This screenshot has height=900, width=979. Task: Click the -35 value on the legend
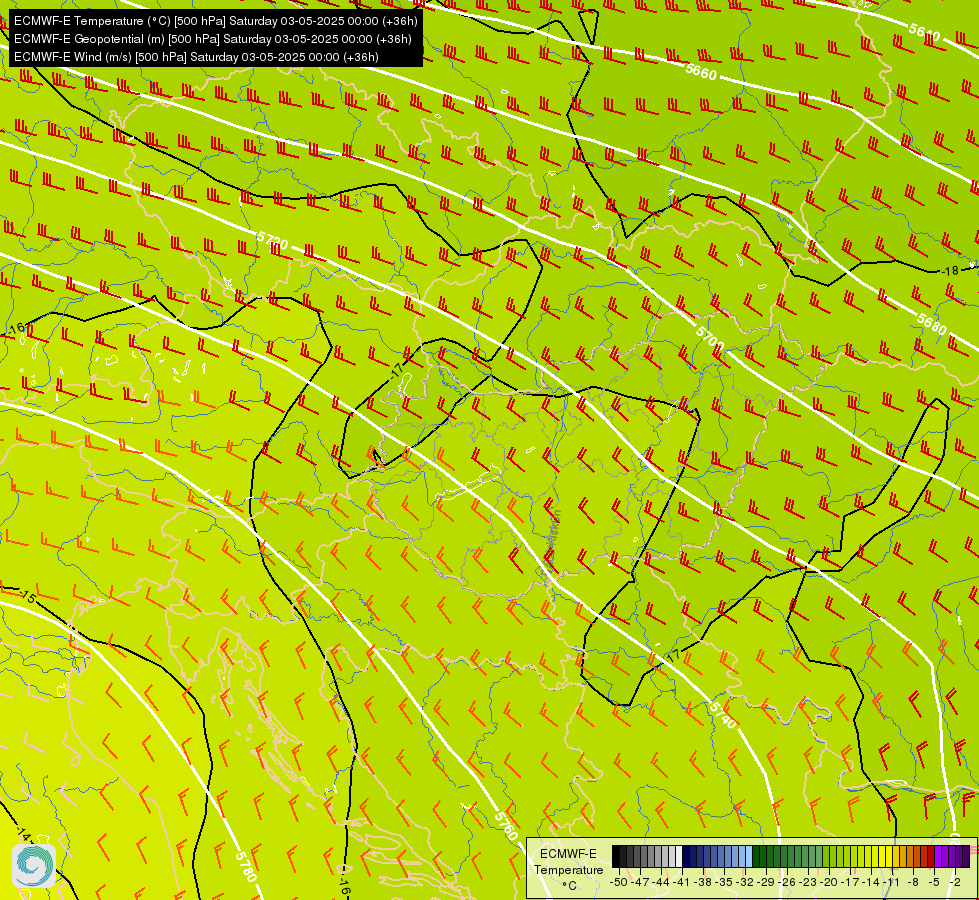tap(724, 882)
